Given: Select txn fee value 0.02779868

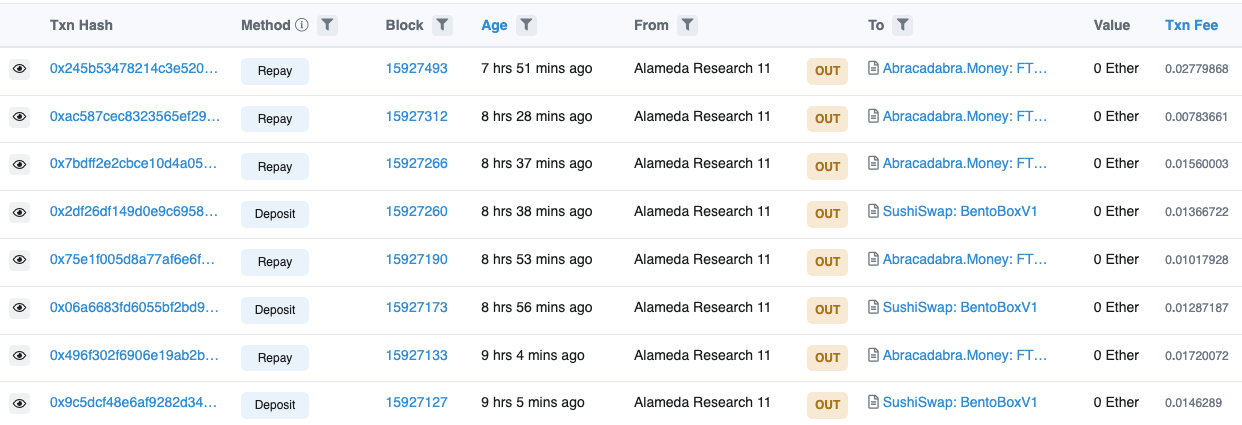Looking at the screenshot, I should pos(1197,69).
